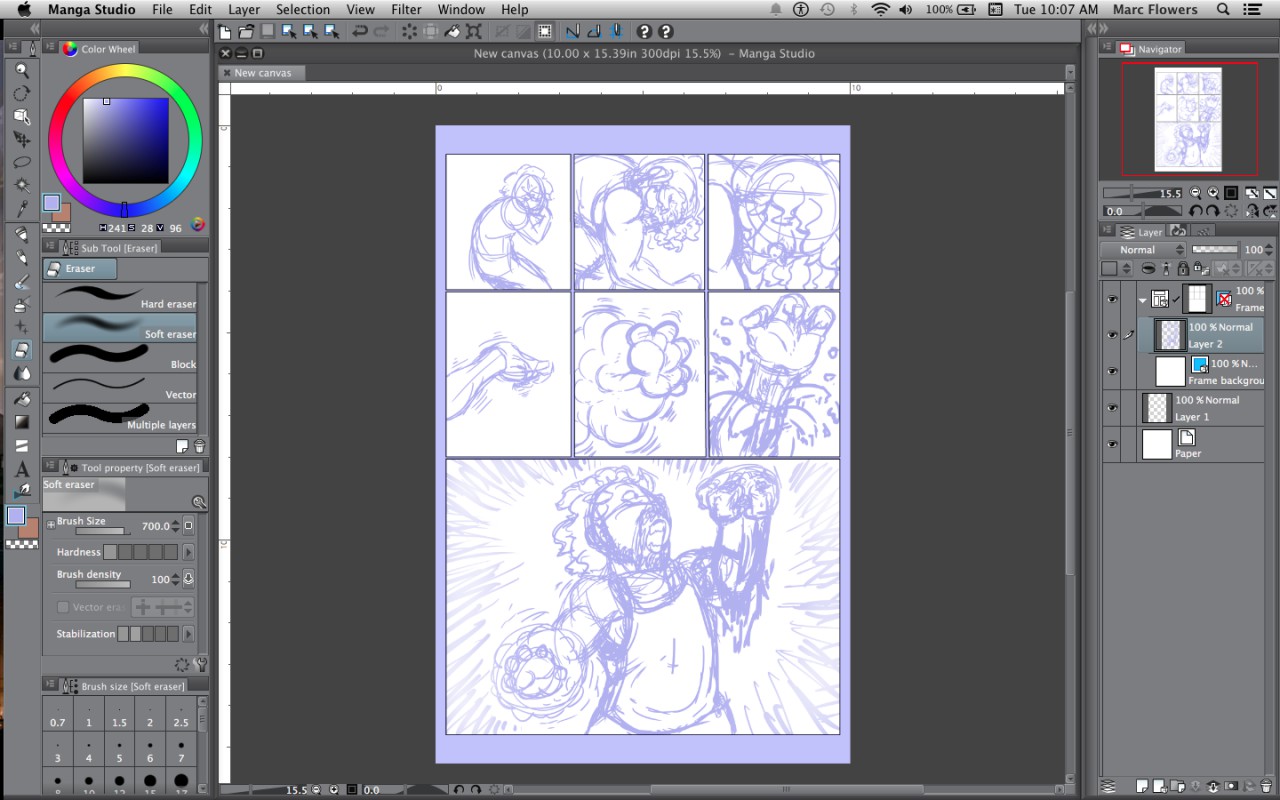Toggle visibility of the Paper layer
Image resolution: width=1280 pixels, height=800 pixels.
(1111, 444)
